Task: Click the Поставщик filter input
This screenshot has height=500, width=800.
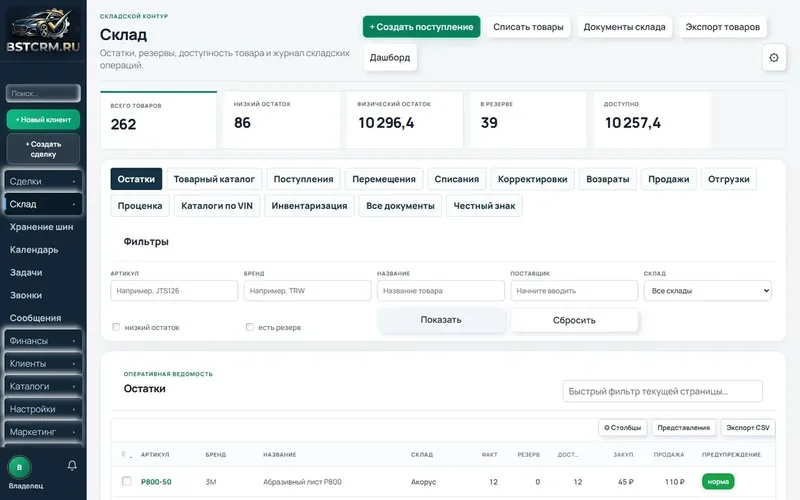Action: pos(574,291)
